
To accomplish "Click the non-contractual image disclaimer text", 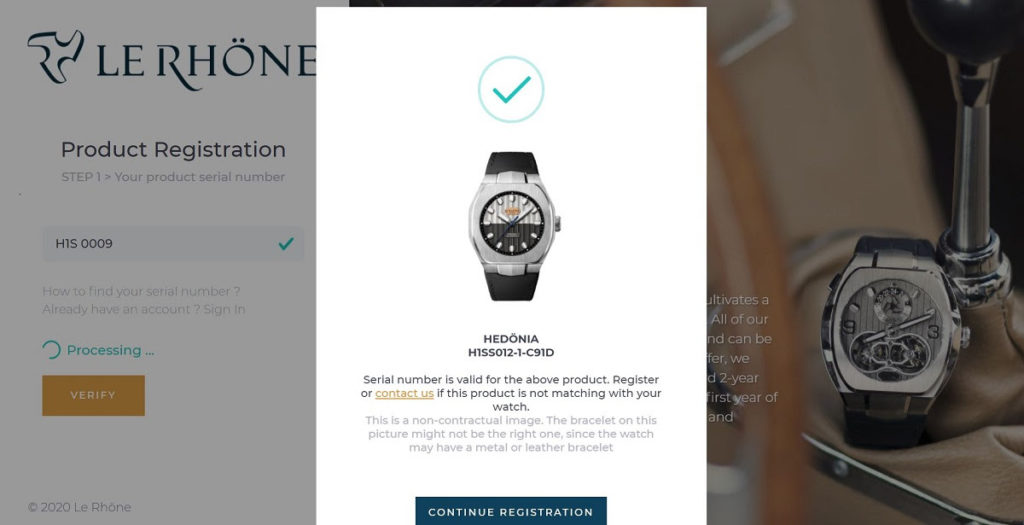I will point(511,434).
